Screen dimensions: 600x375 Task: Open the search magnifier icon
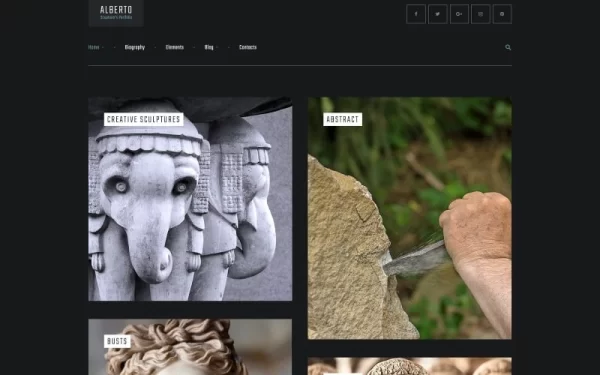(508, 47)
